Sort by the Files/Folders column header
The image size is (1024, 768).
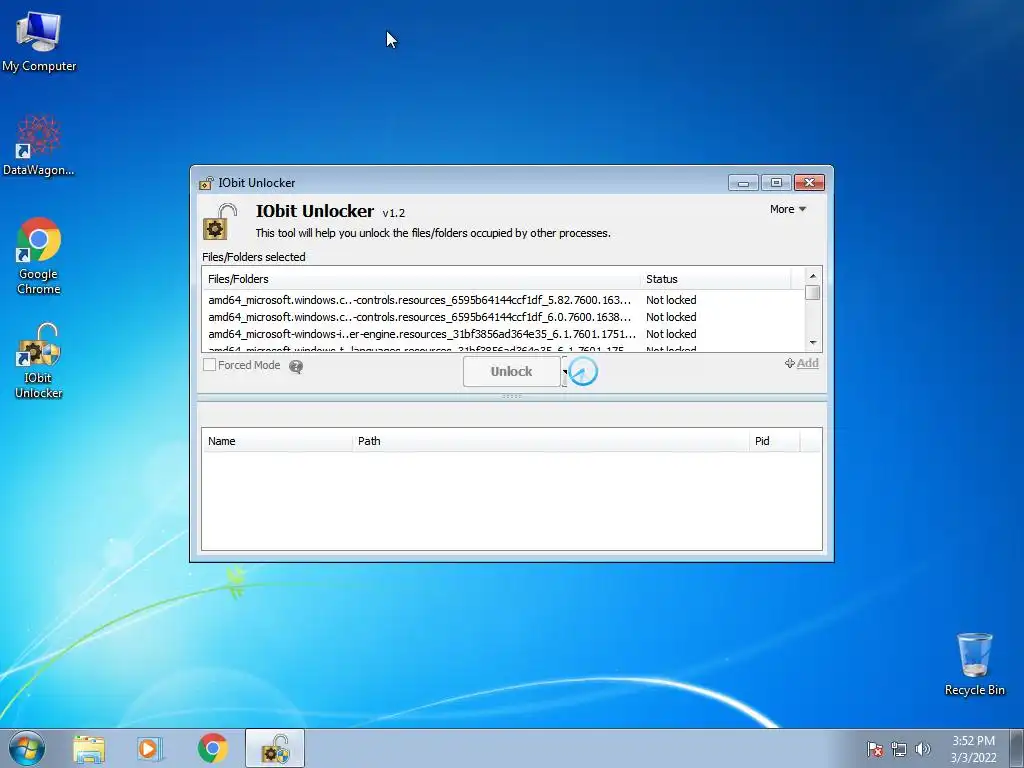point(421,279)
